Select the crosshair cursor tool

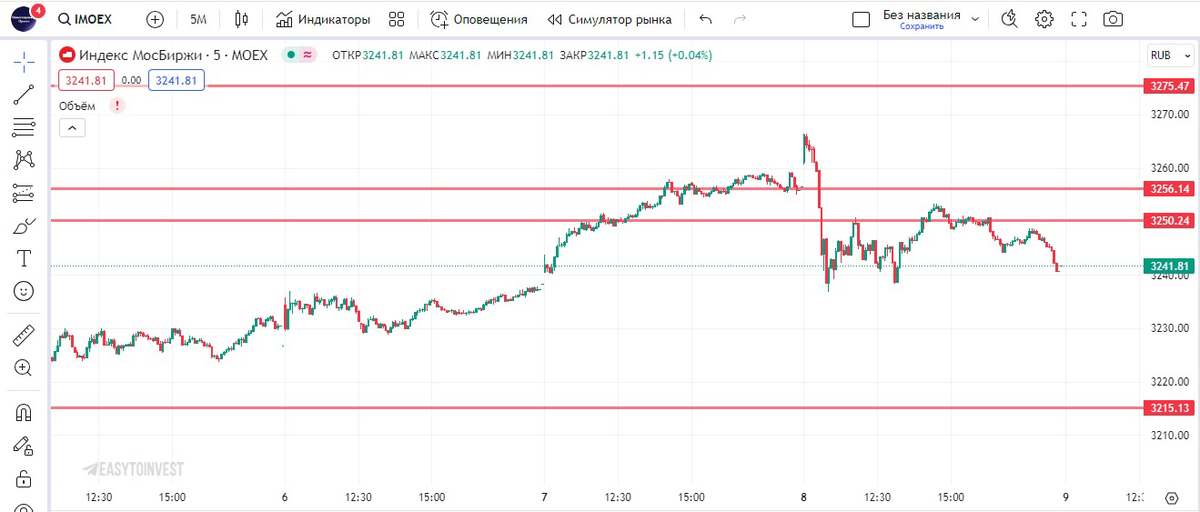(x=24, y=61)
